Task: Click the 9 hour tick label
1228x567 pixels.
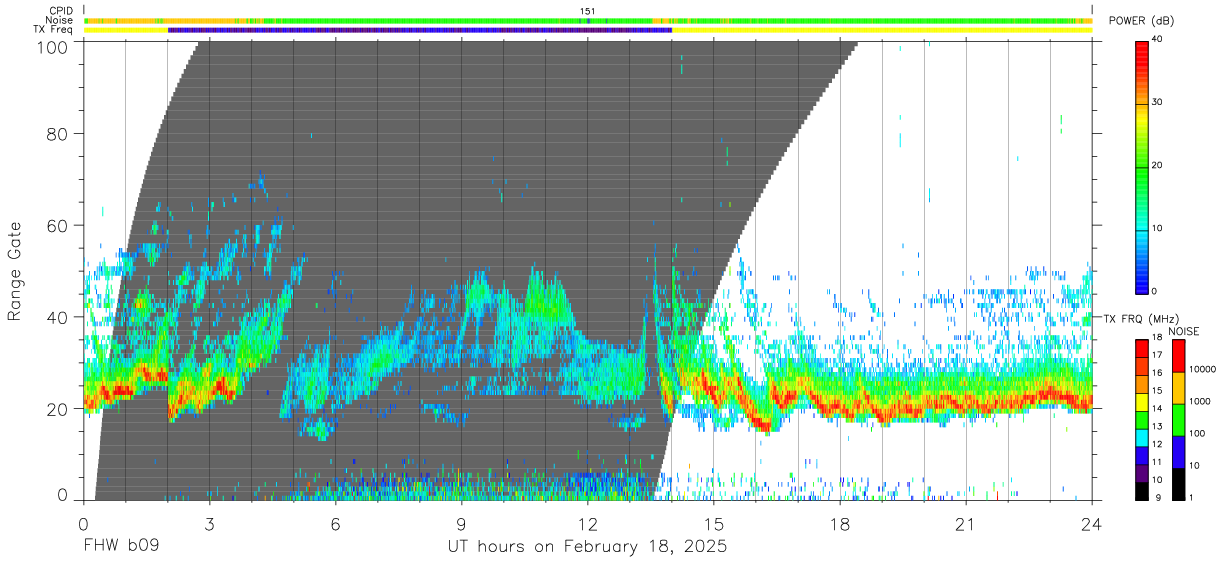Action: (x=461, y=524)
